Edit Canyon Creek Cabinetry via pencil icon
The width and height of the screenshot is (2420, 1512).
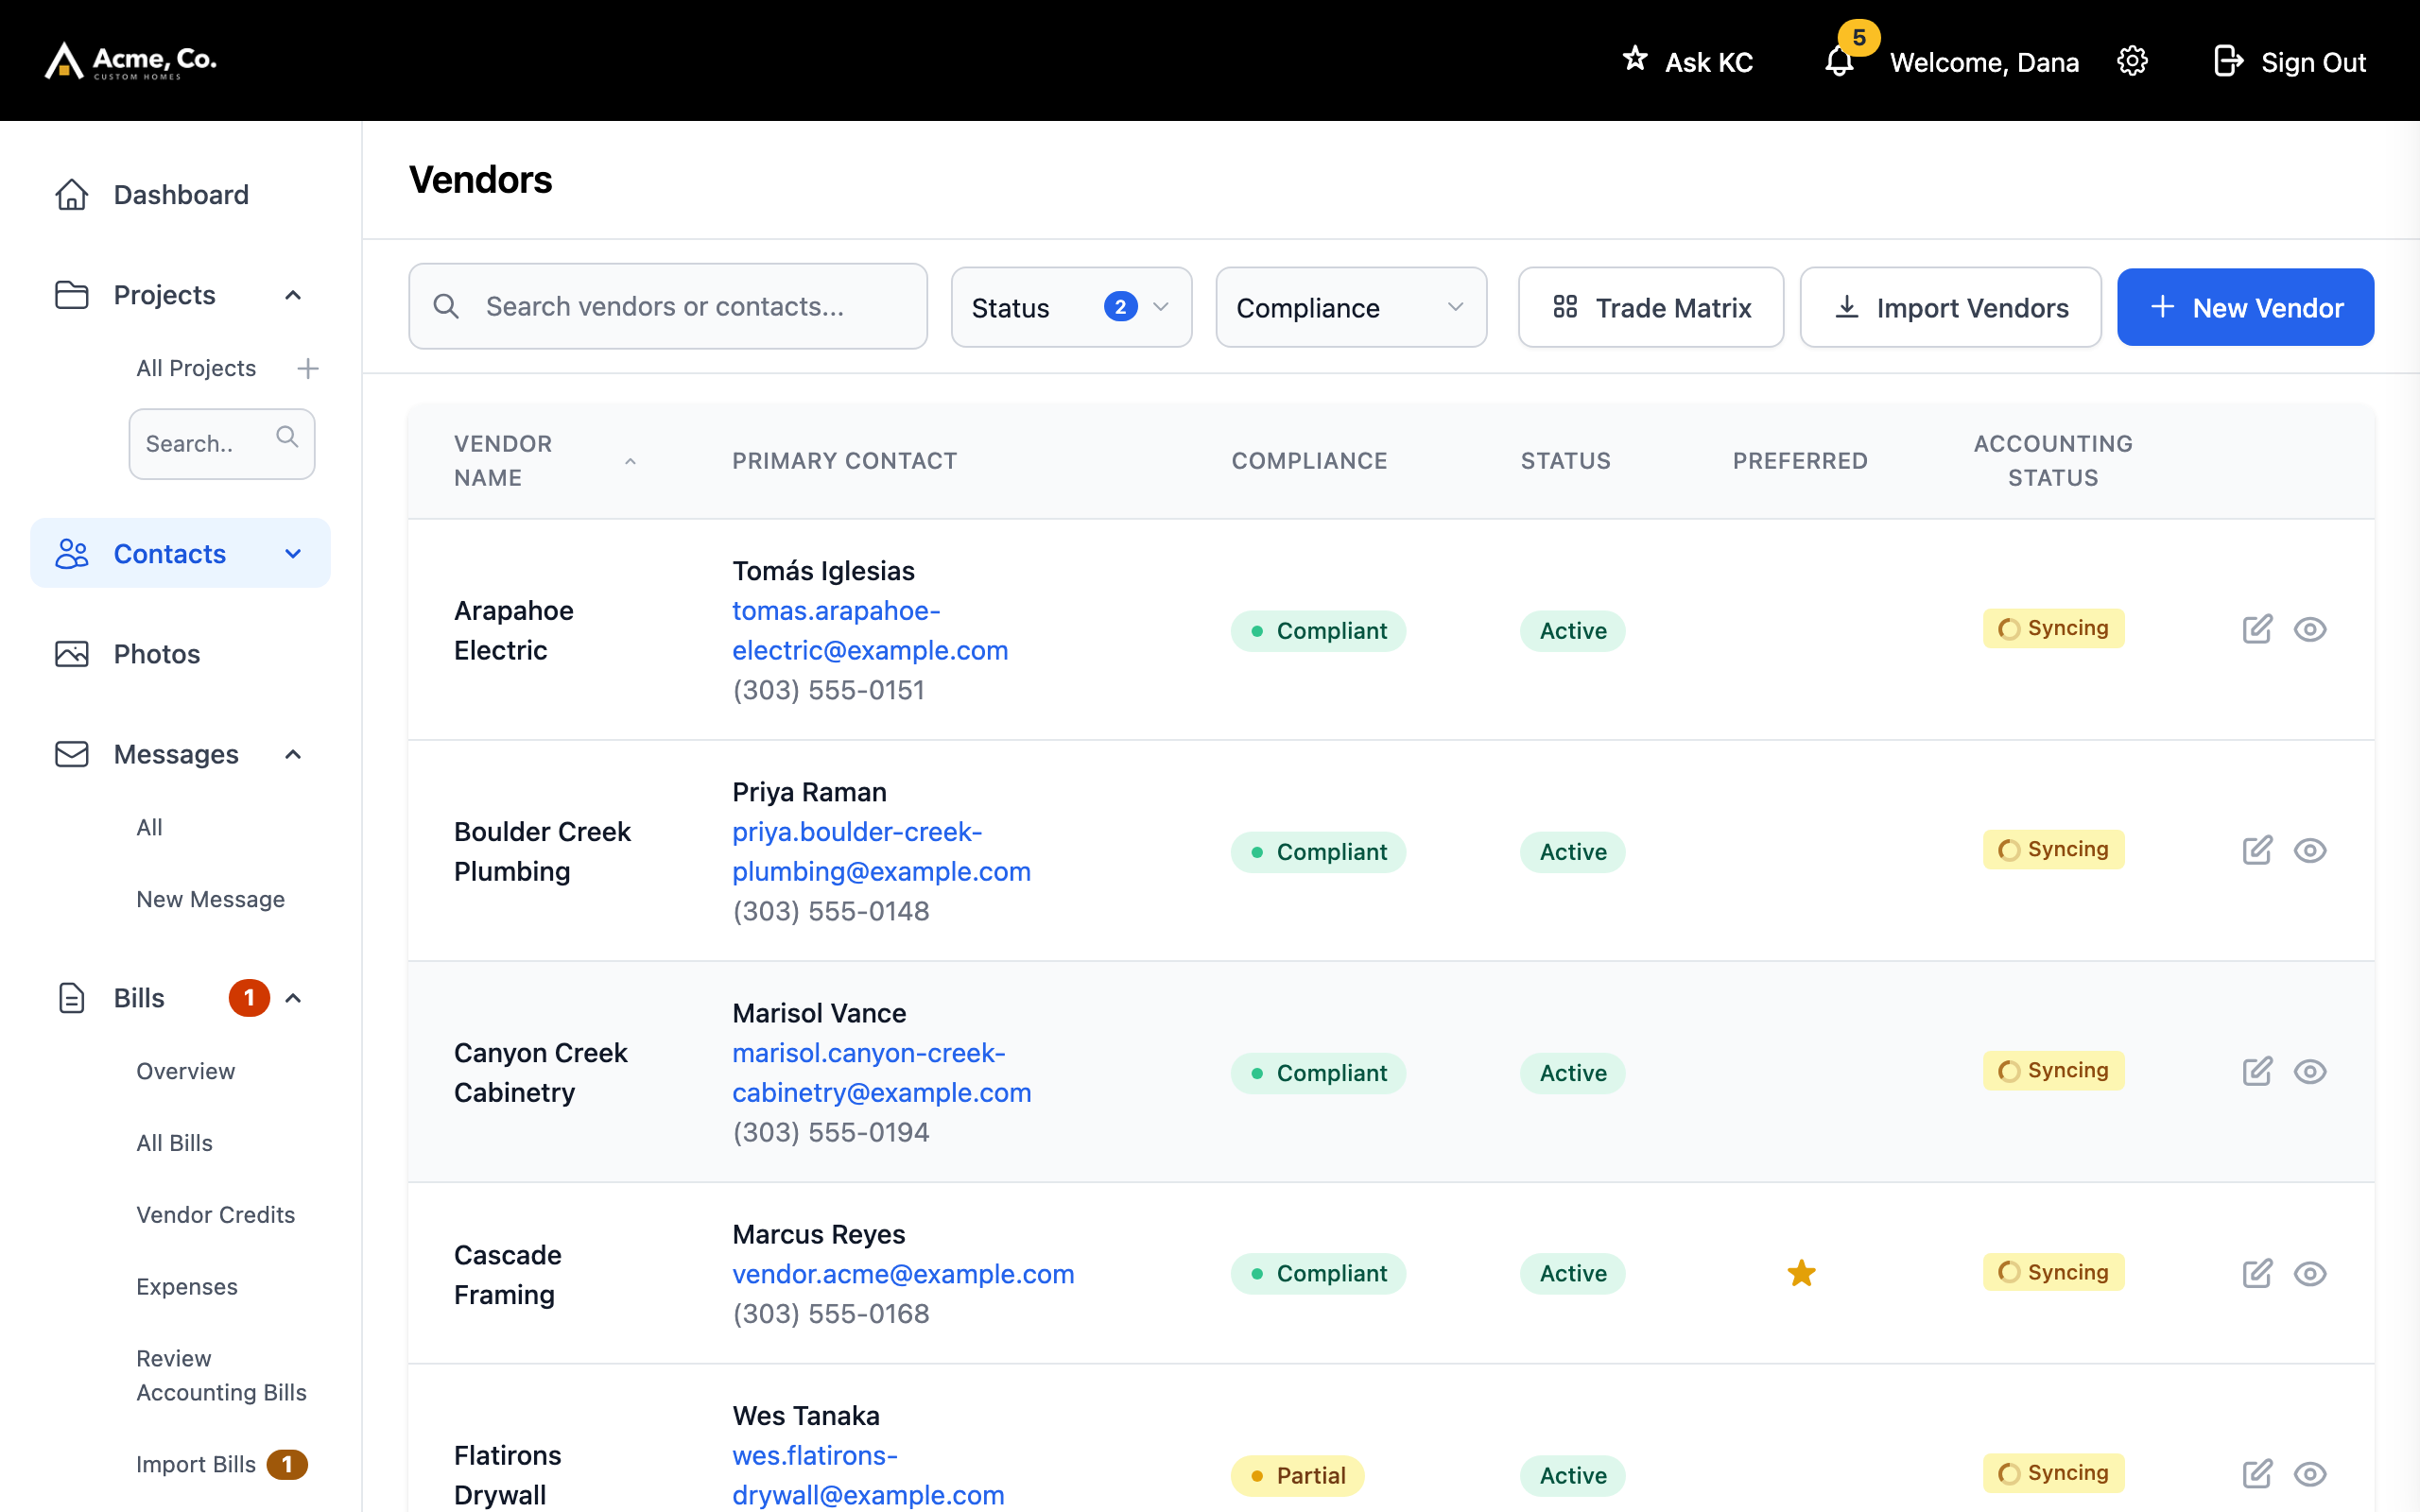click(x=2257, y=1071)
